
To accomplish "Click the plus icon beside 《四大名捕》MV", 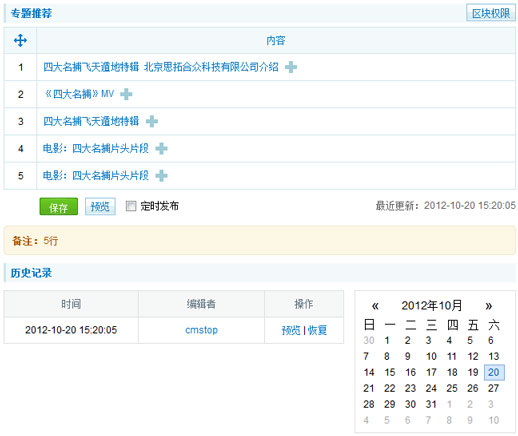I will click(126, 94).
